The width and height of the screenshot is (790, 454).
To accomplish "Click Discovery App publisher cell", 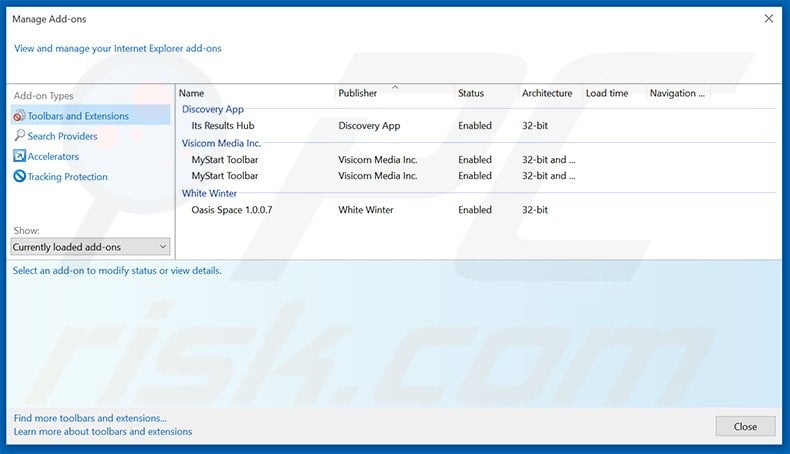I will 369,126.
